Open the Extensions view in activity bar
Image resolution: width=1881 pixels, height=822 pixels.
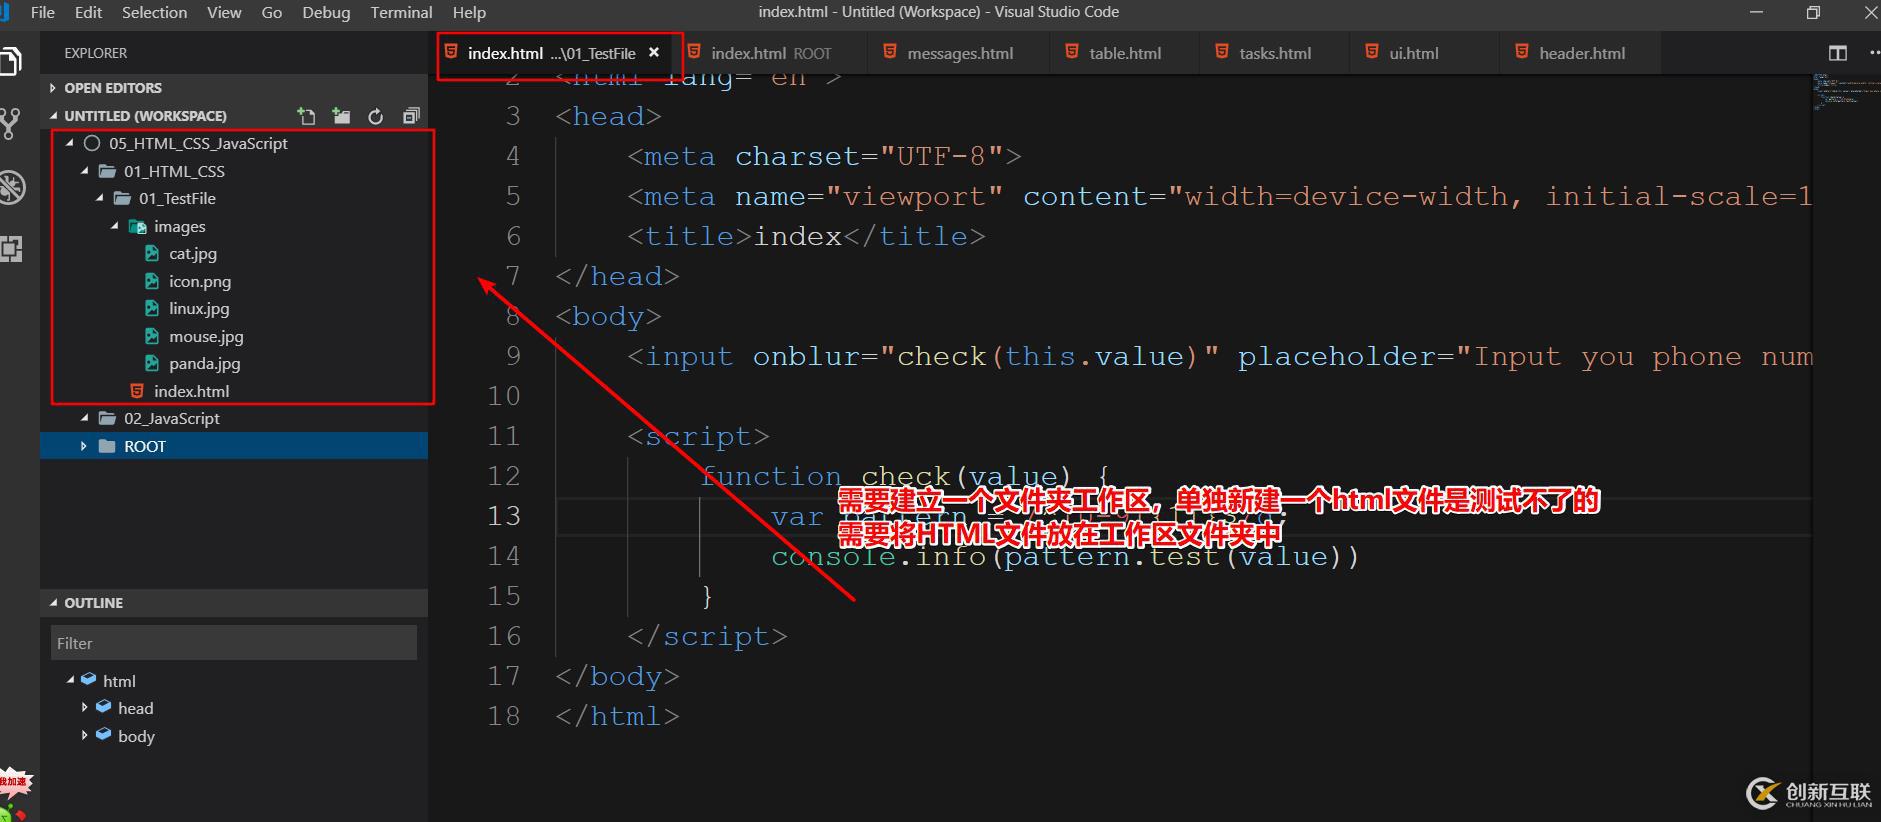coord(10,249)
